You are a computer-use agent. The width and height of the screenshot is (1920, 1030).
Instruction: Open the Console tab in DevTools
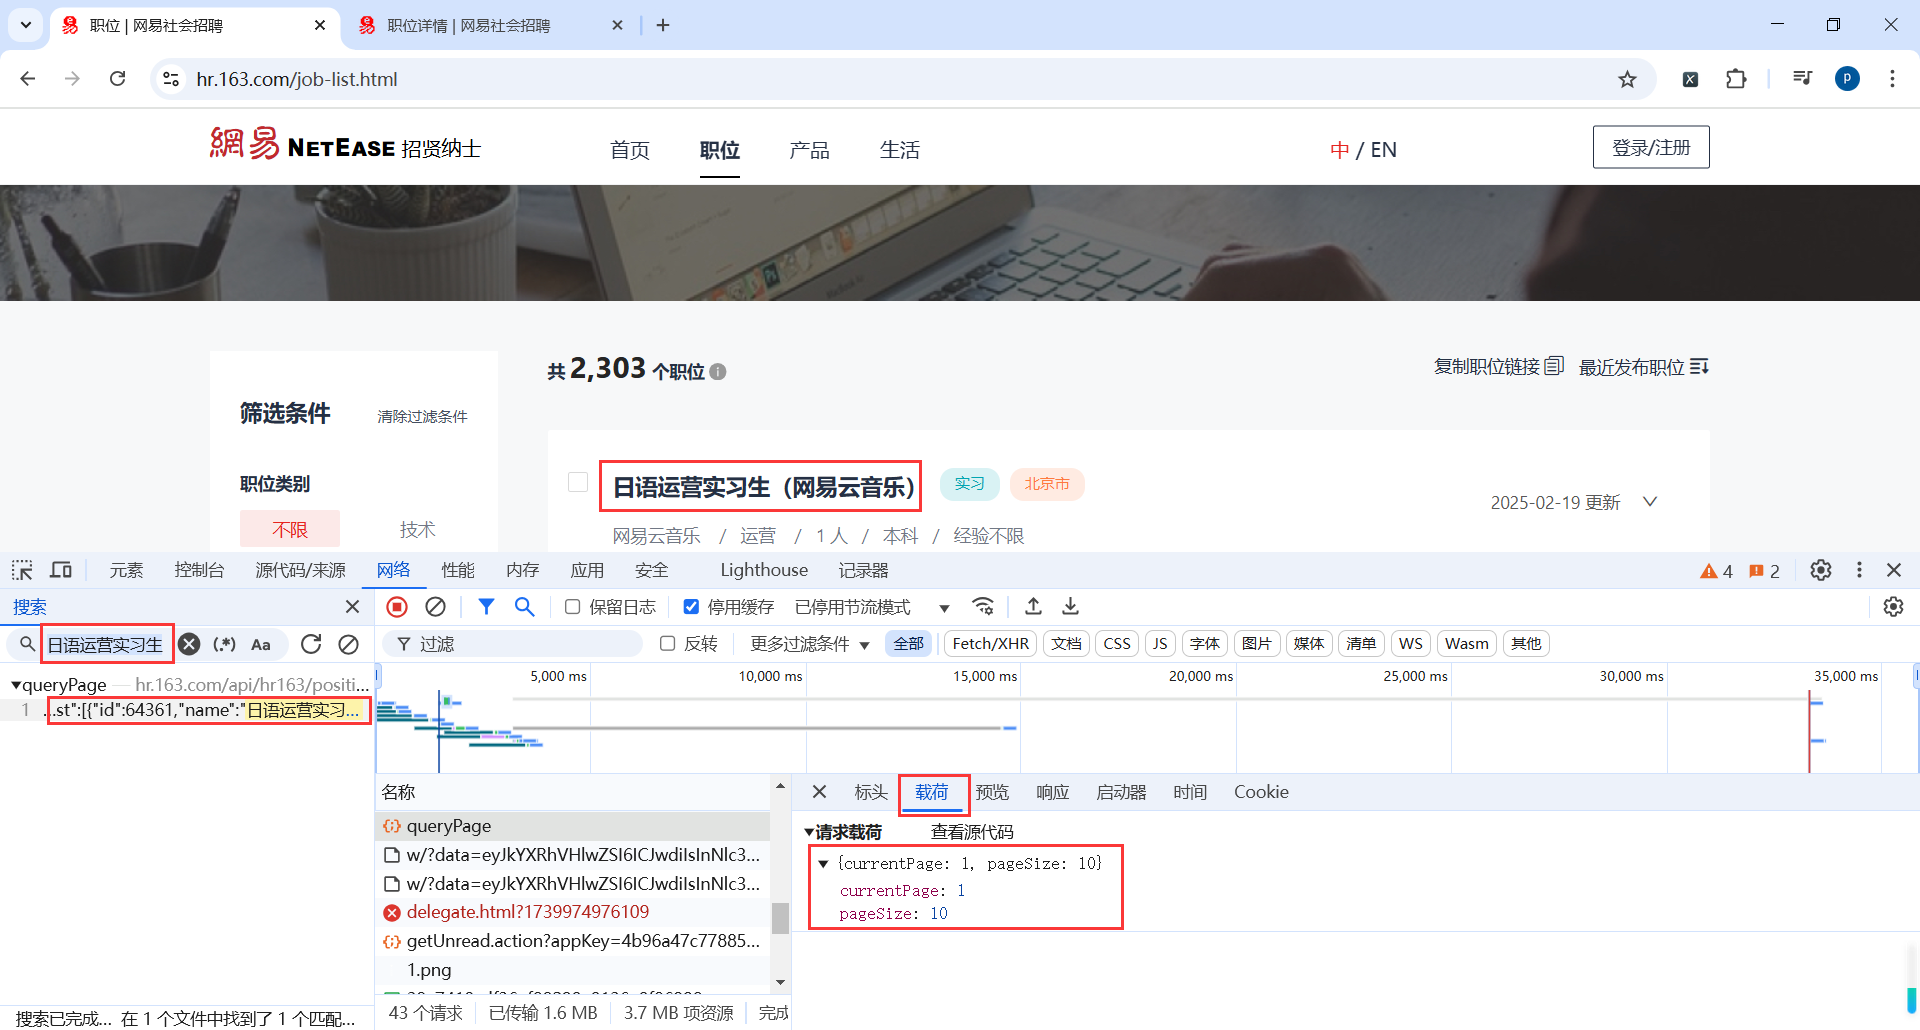pyautogui.click(x=199, y=570)
